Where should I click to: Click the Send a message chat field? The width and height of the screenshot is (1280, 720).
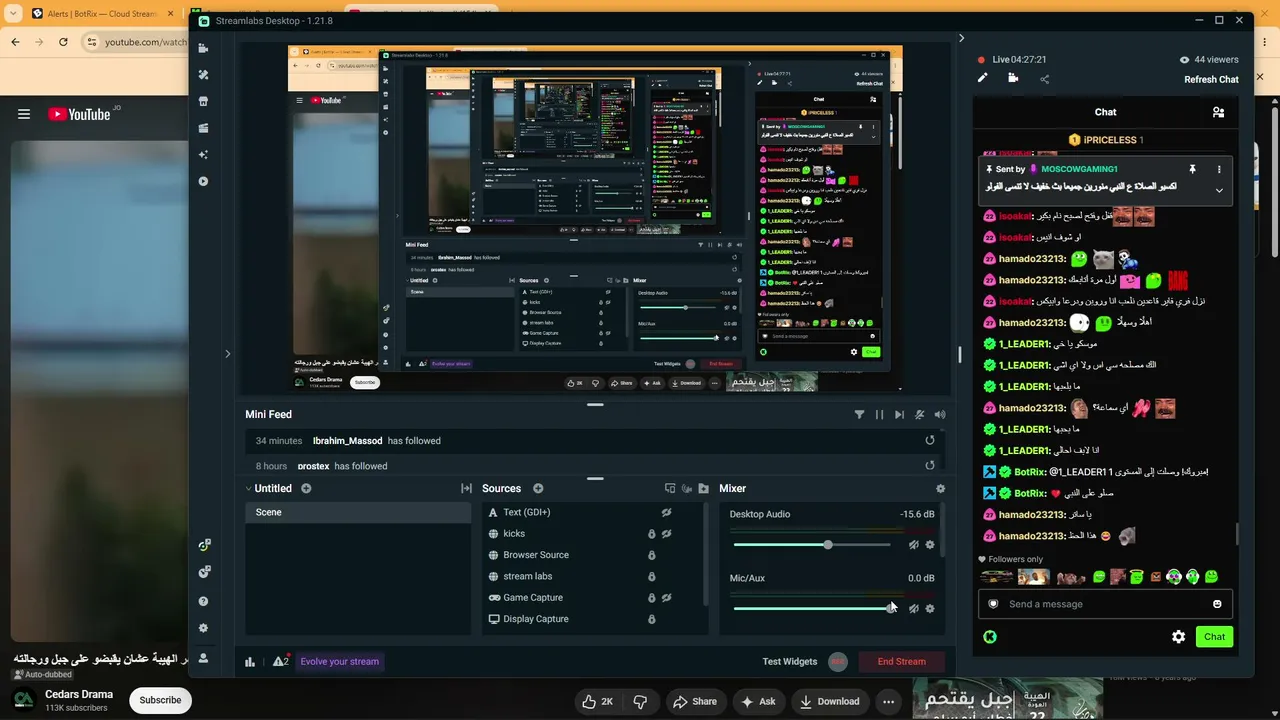[1105, 604]
